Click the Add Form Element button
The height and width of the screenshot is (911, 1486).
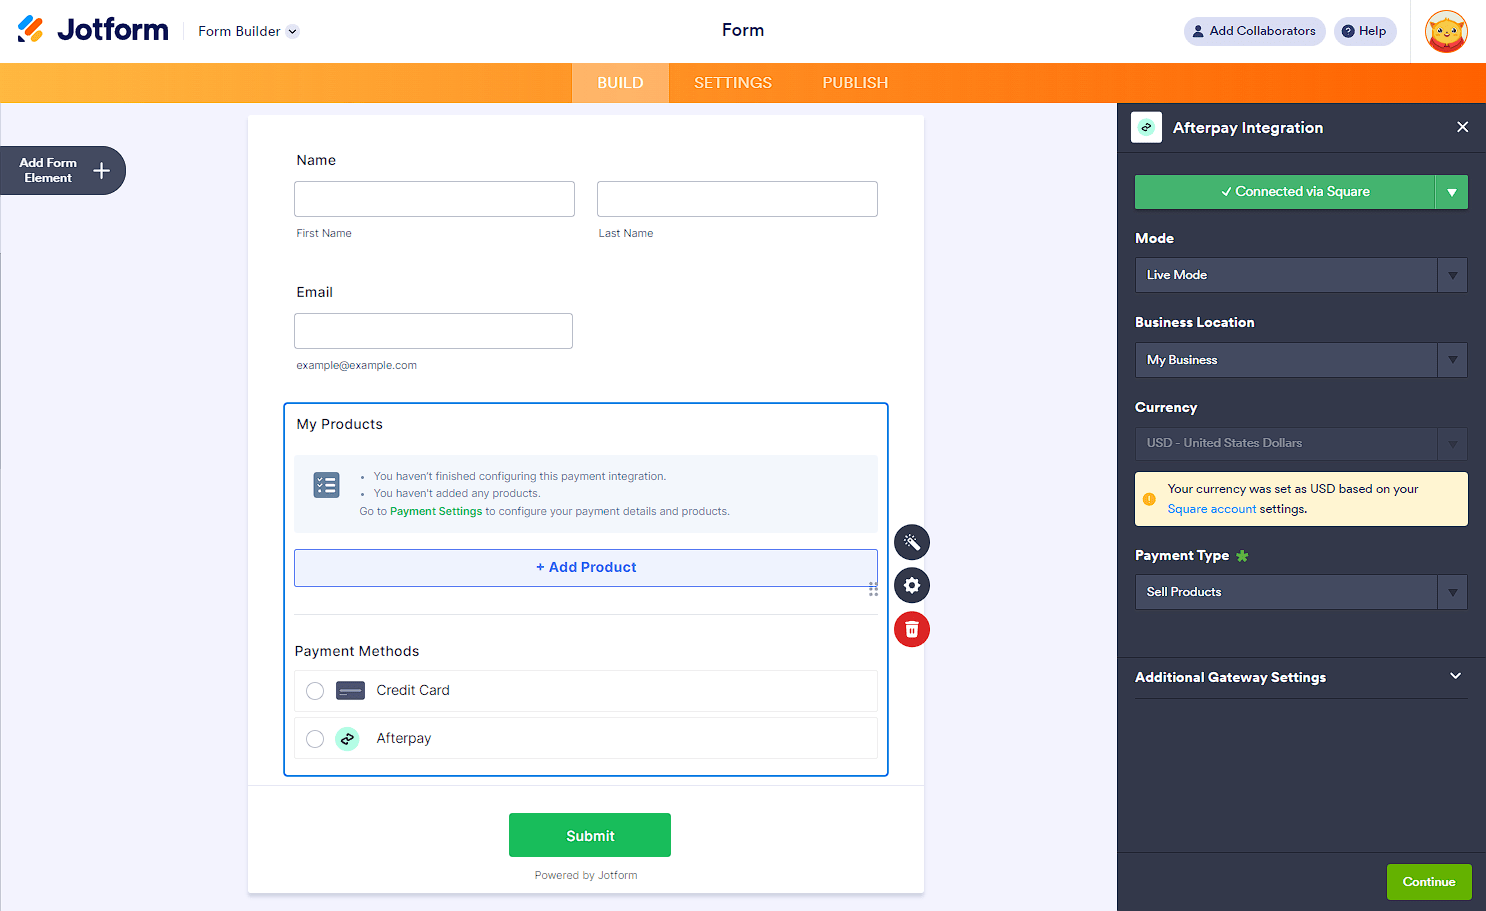coord(62,170)
